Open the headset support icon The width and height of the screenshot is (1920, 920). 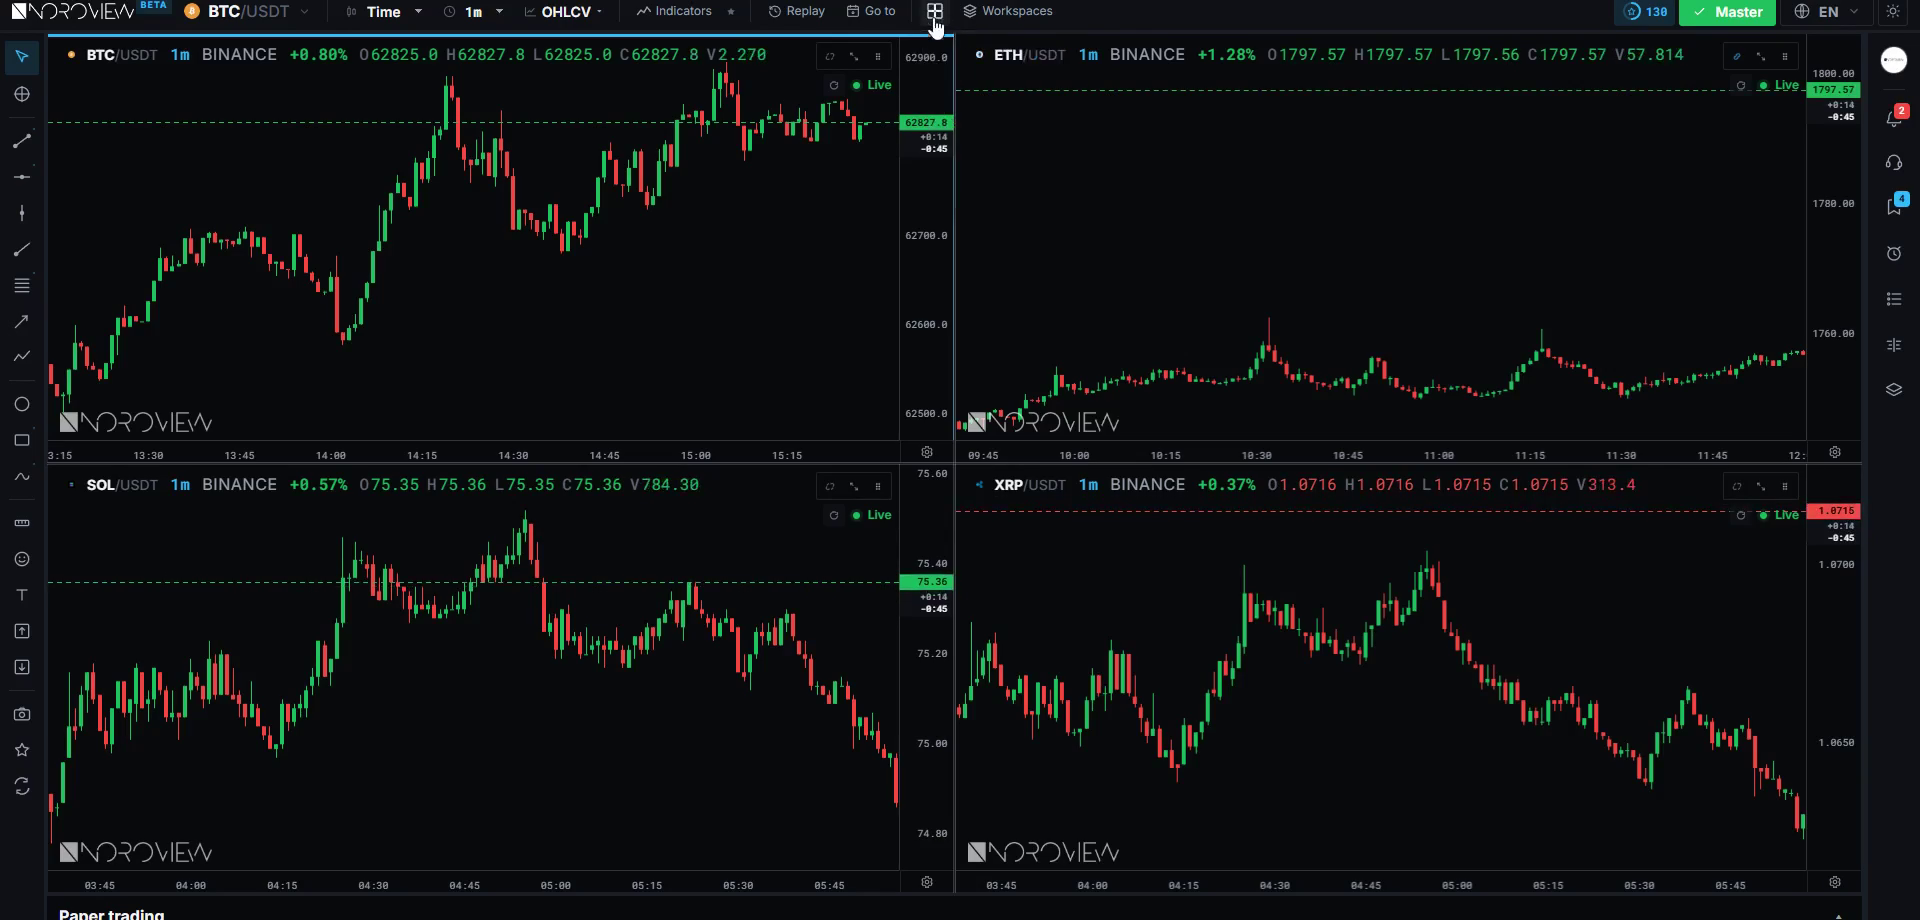pos(1894,162)
